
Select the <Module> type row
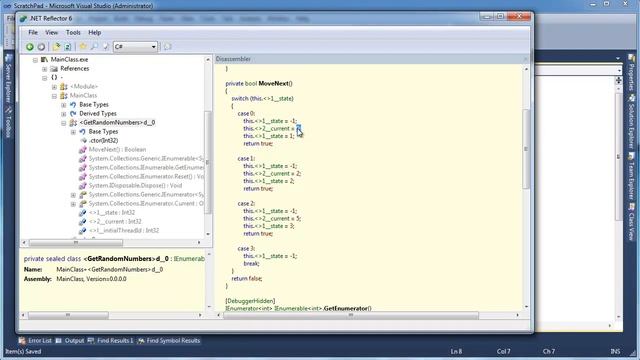[84, 87]
